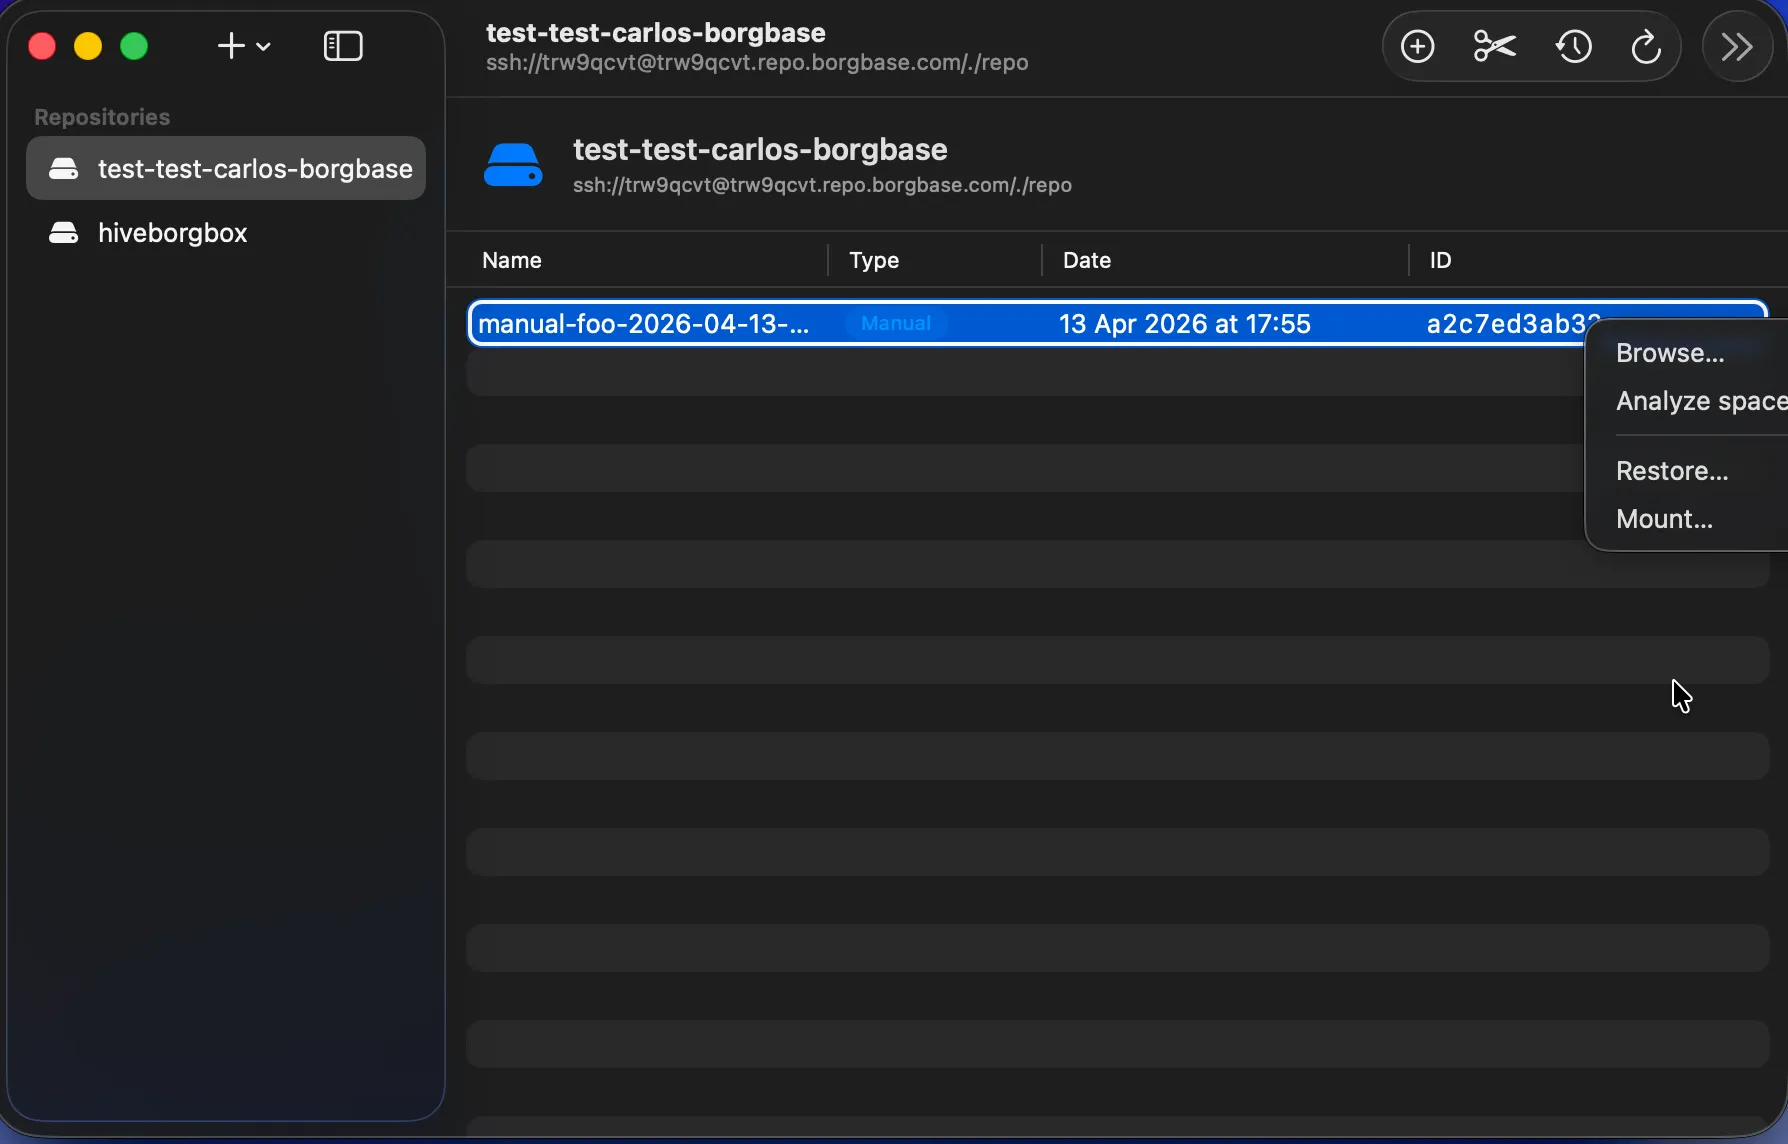The height and width of the screenshot is (1144, 1788).
Task: Create a new archive with the plus toolbar icon
Action: click(1417, 46)
